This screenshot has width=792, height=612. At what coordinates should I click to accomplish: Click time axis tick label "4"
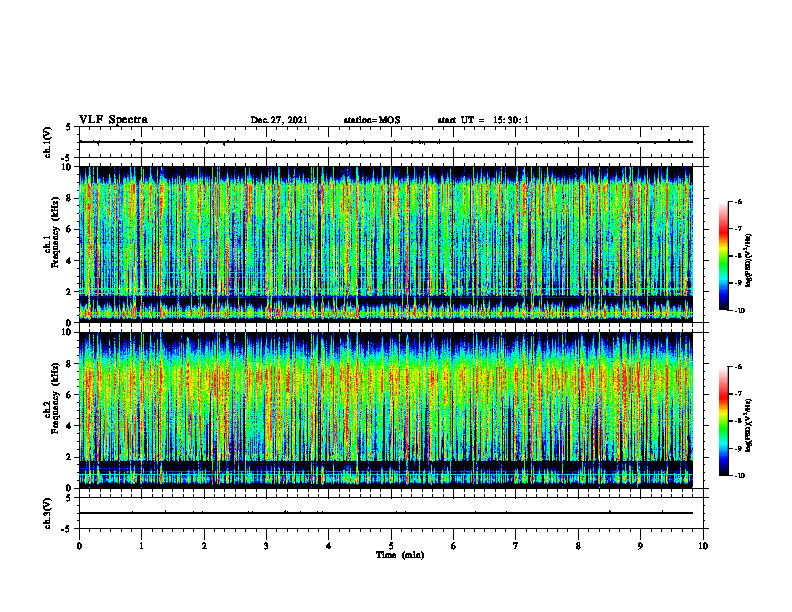point(329,546)
